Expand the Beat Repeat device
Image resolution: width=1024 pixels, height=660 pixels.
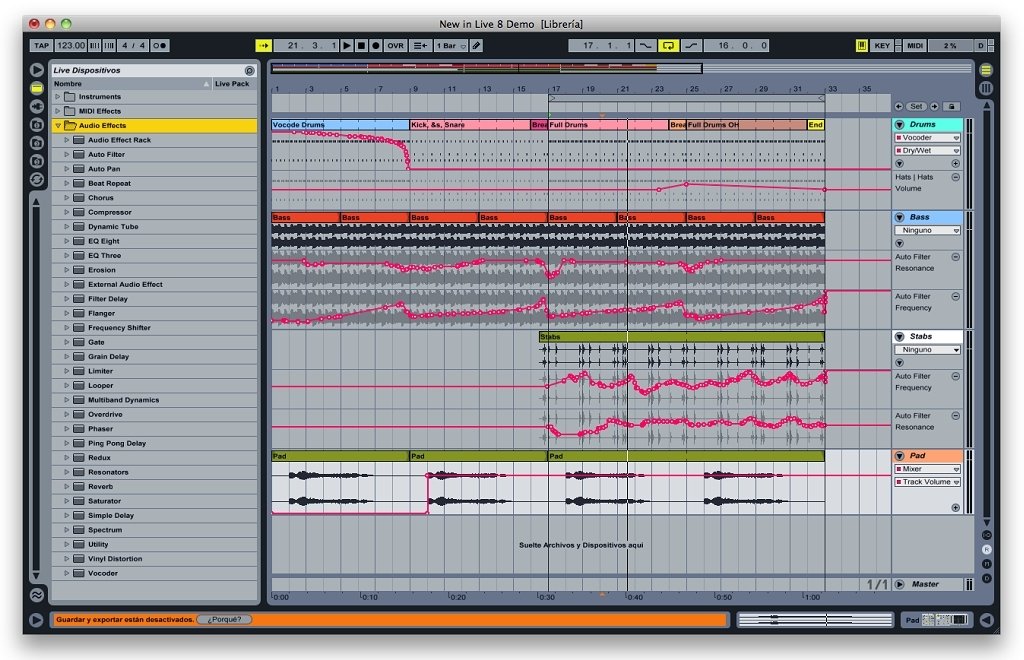coord(67,183)
